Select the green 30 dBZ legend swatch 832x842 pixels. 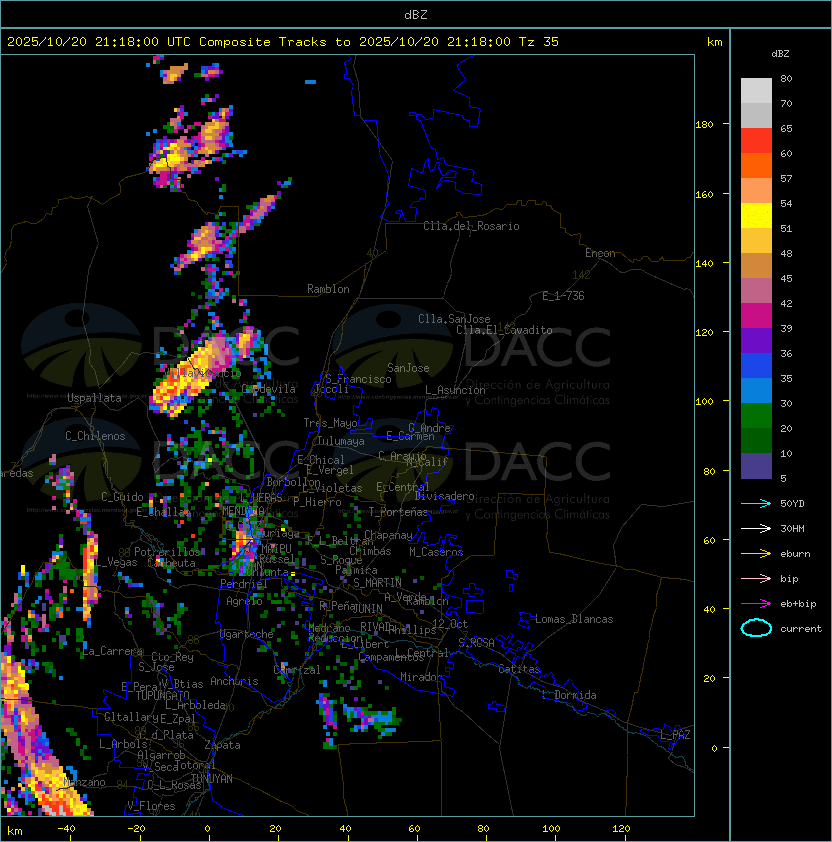point(756,415)
